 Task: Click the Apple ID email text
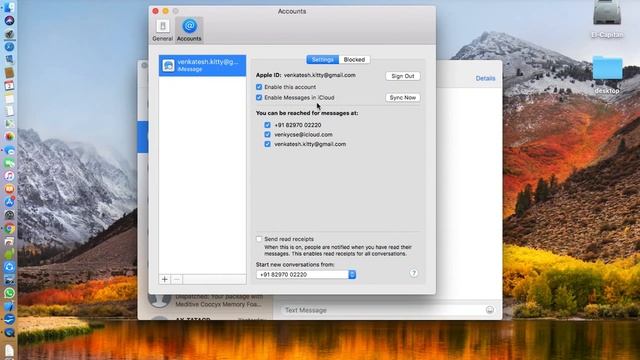pyautogui.click(x=320, y=75)
